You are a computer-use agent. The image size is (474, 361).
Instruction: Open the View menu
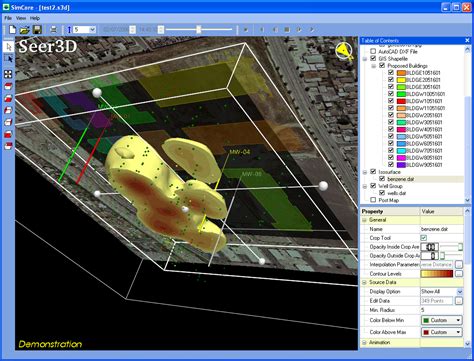(21, 18)
